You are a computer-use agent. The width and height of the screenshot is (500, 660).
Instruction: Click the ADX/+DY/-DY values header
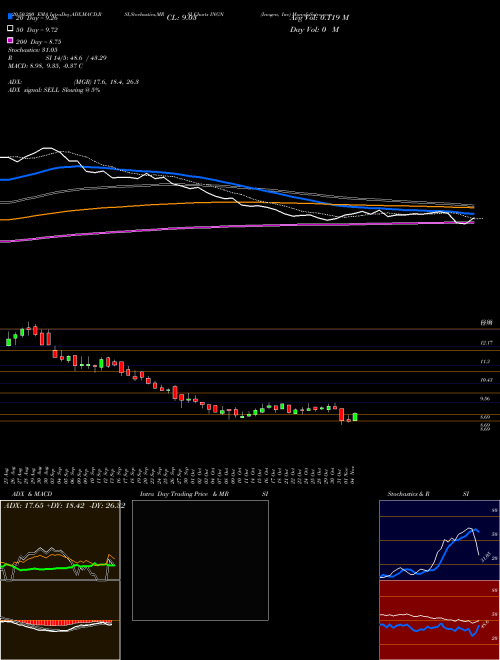coord(64,505)
